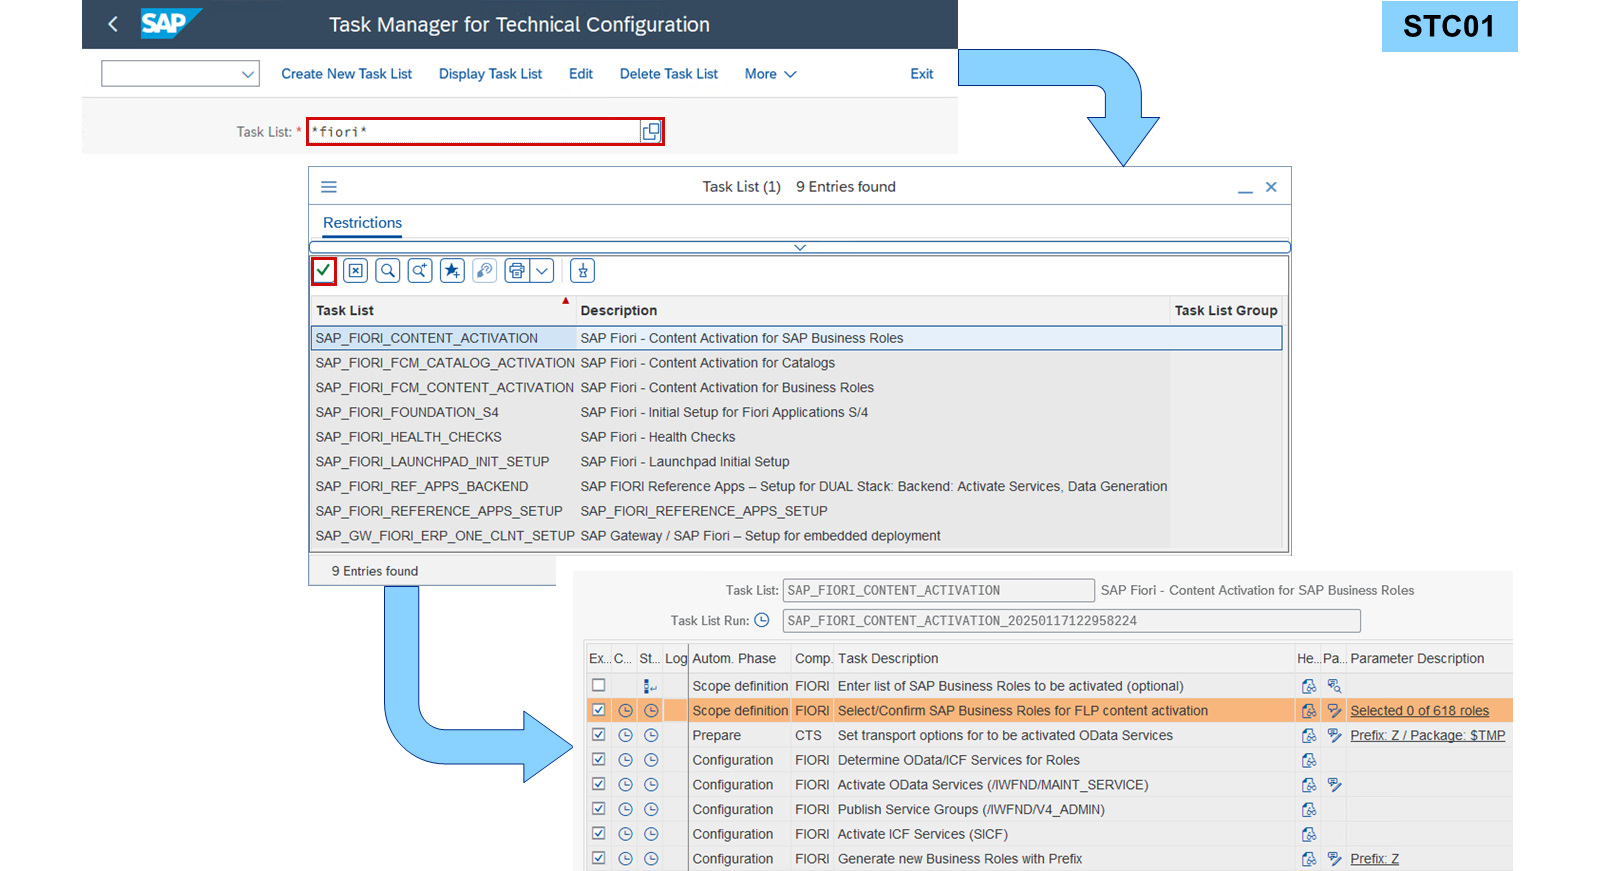Open parameter icon for Set transport options row
The image size is (1600, 871).
click(x=1334, y=735)
